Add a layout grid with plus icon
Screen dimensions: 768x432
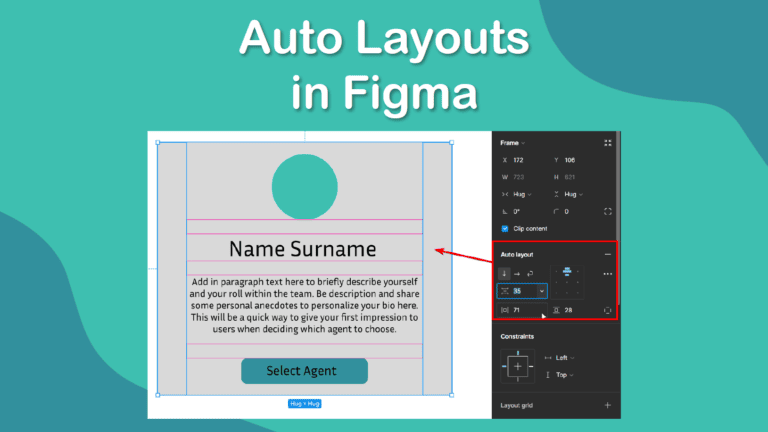point(607,405)
